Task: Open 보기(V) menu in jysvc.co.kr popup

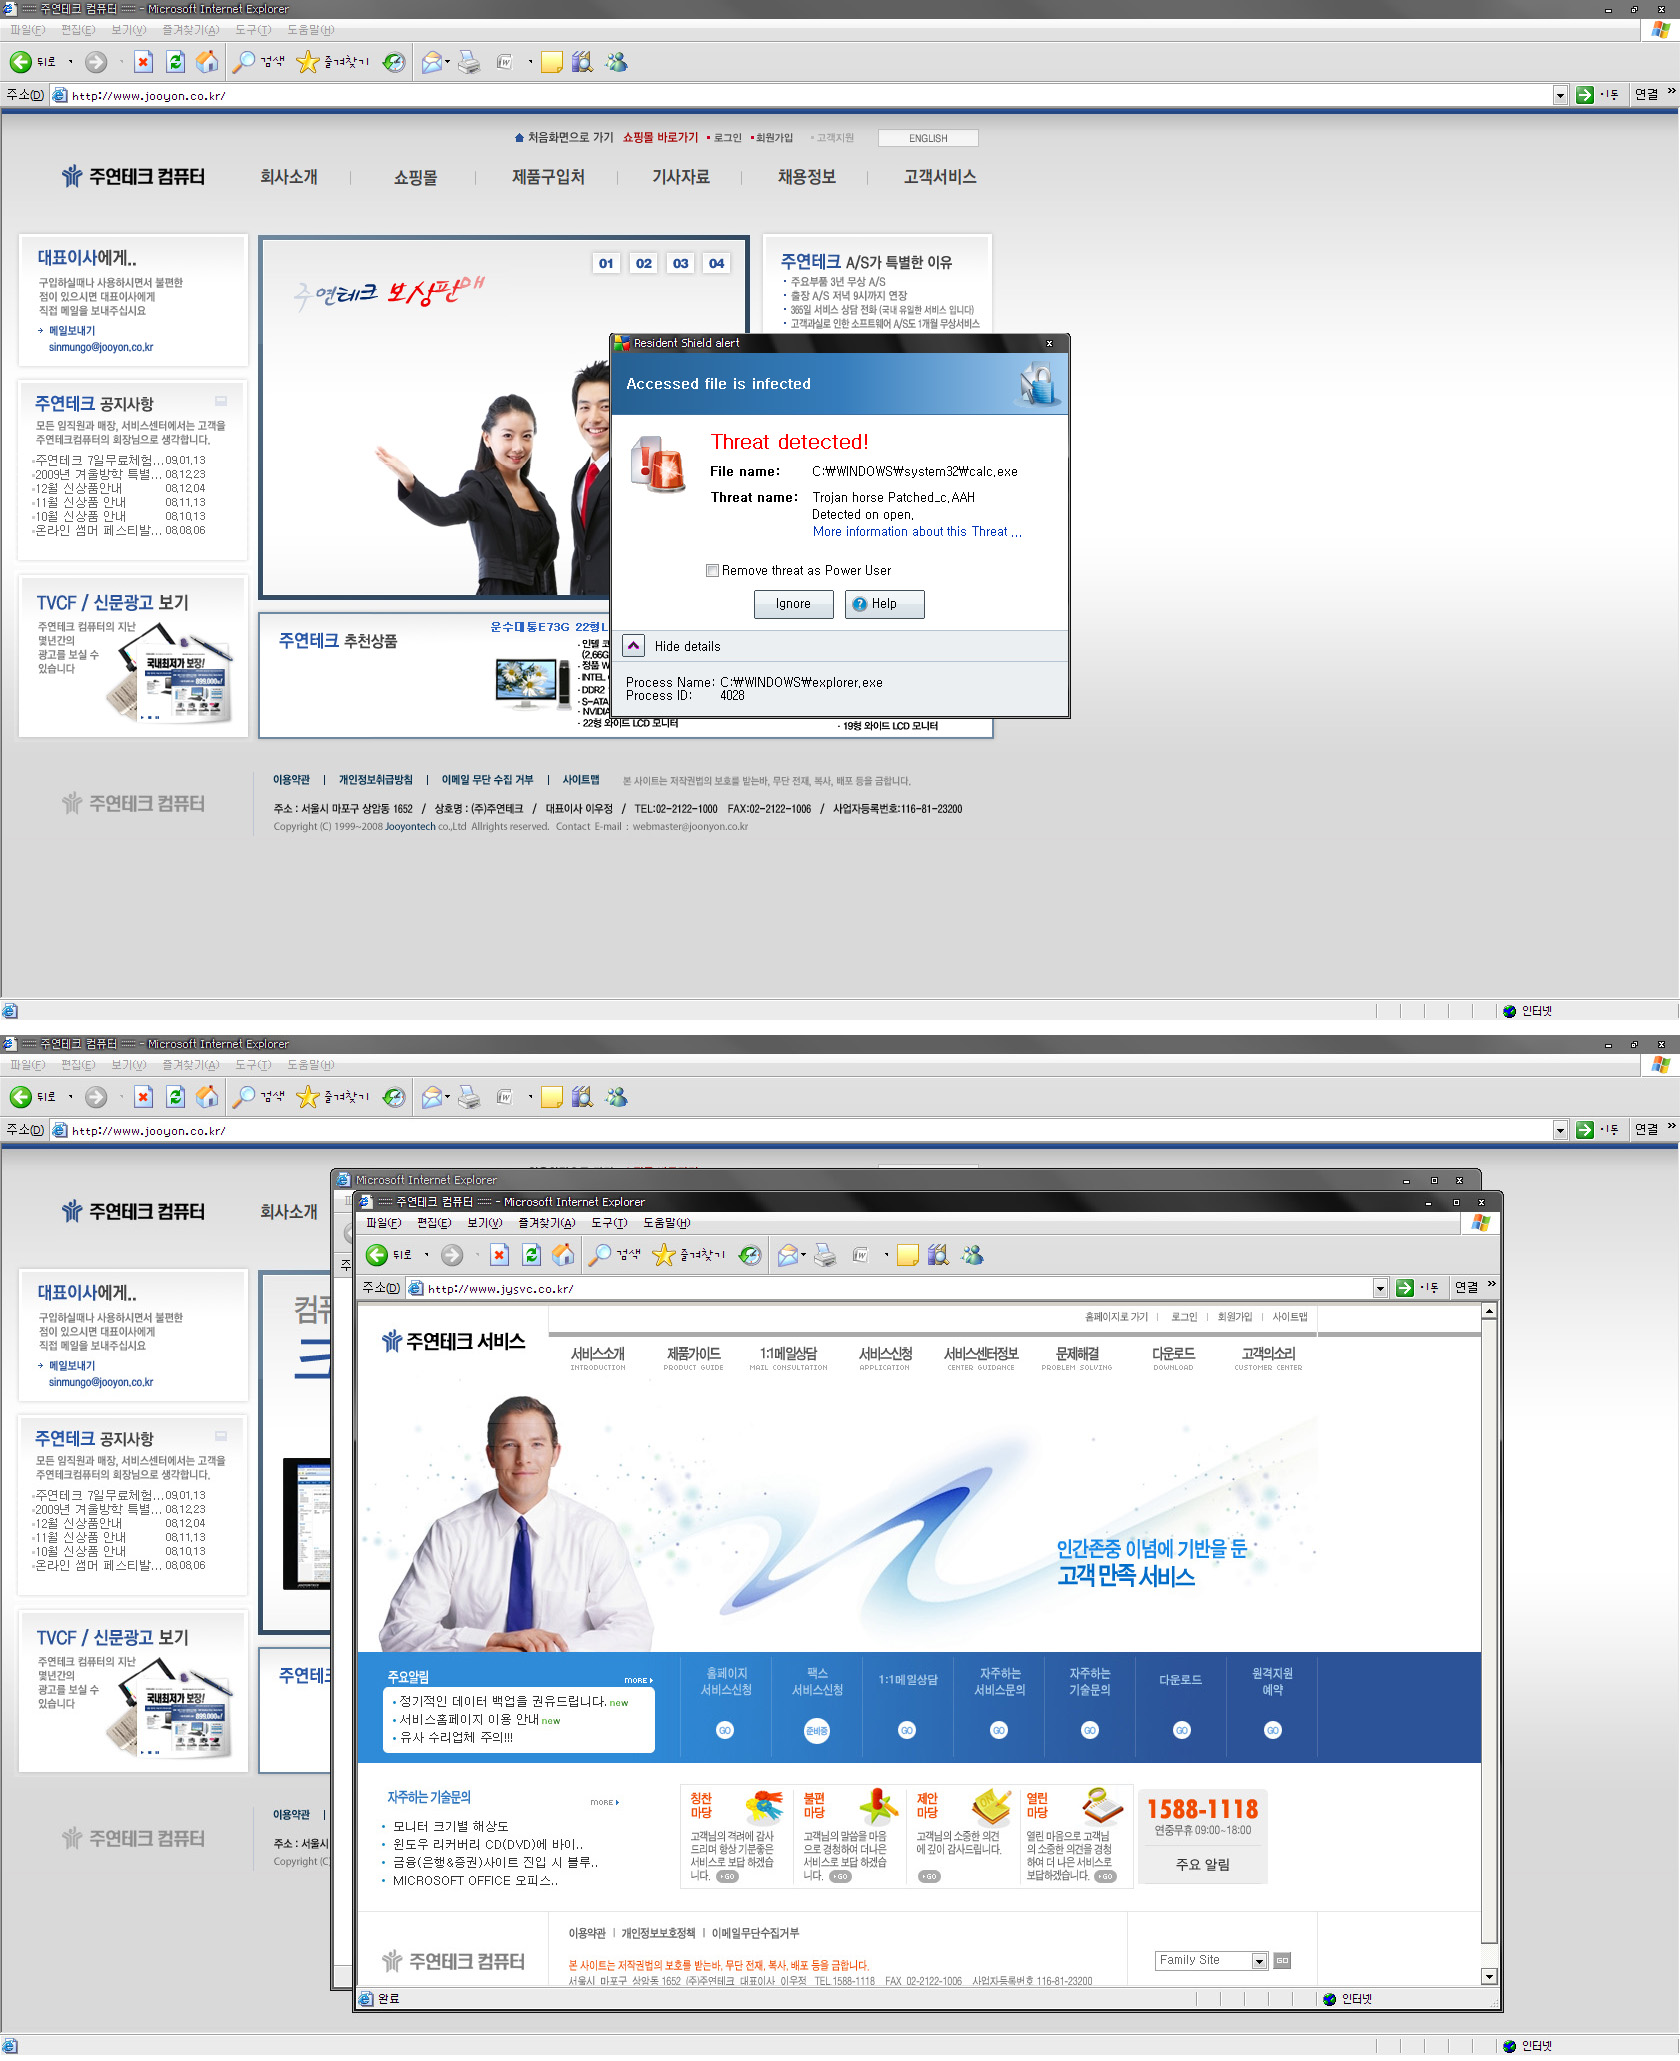Action: point(485,1223)
